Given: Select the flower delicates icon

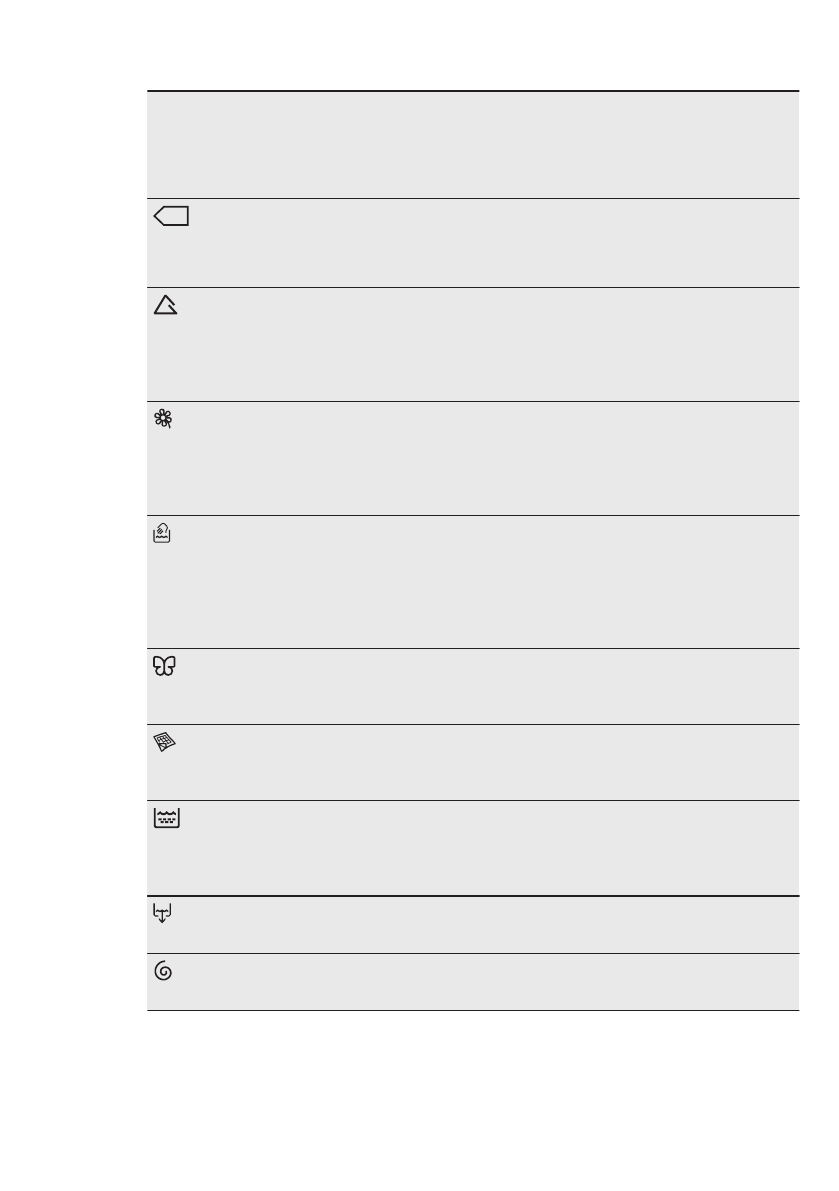Looking at the screenshot, I should pos(164,422).
